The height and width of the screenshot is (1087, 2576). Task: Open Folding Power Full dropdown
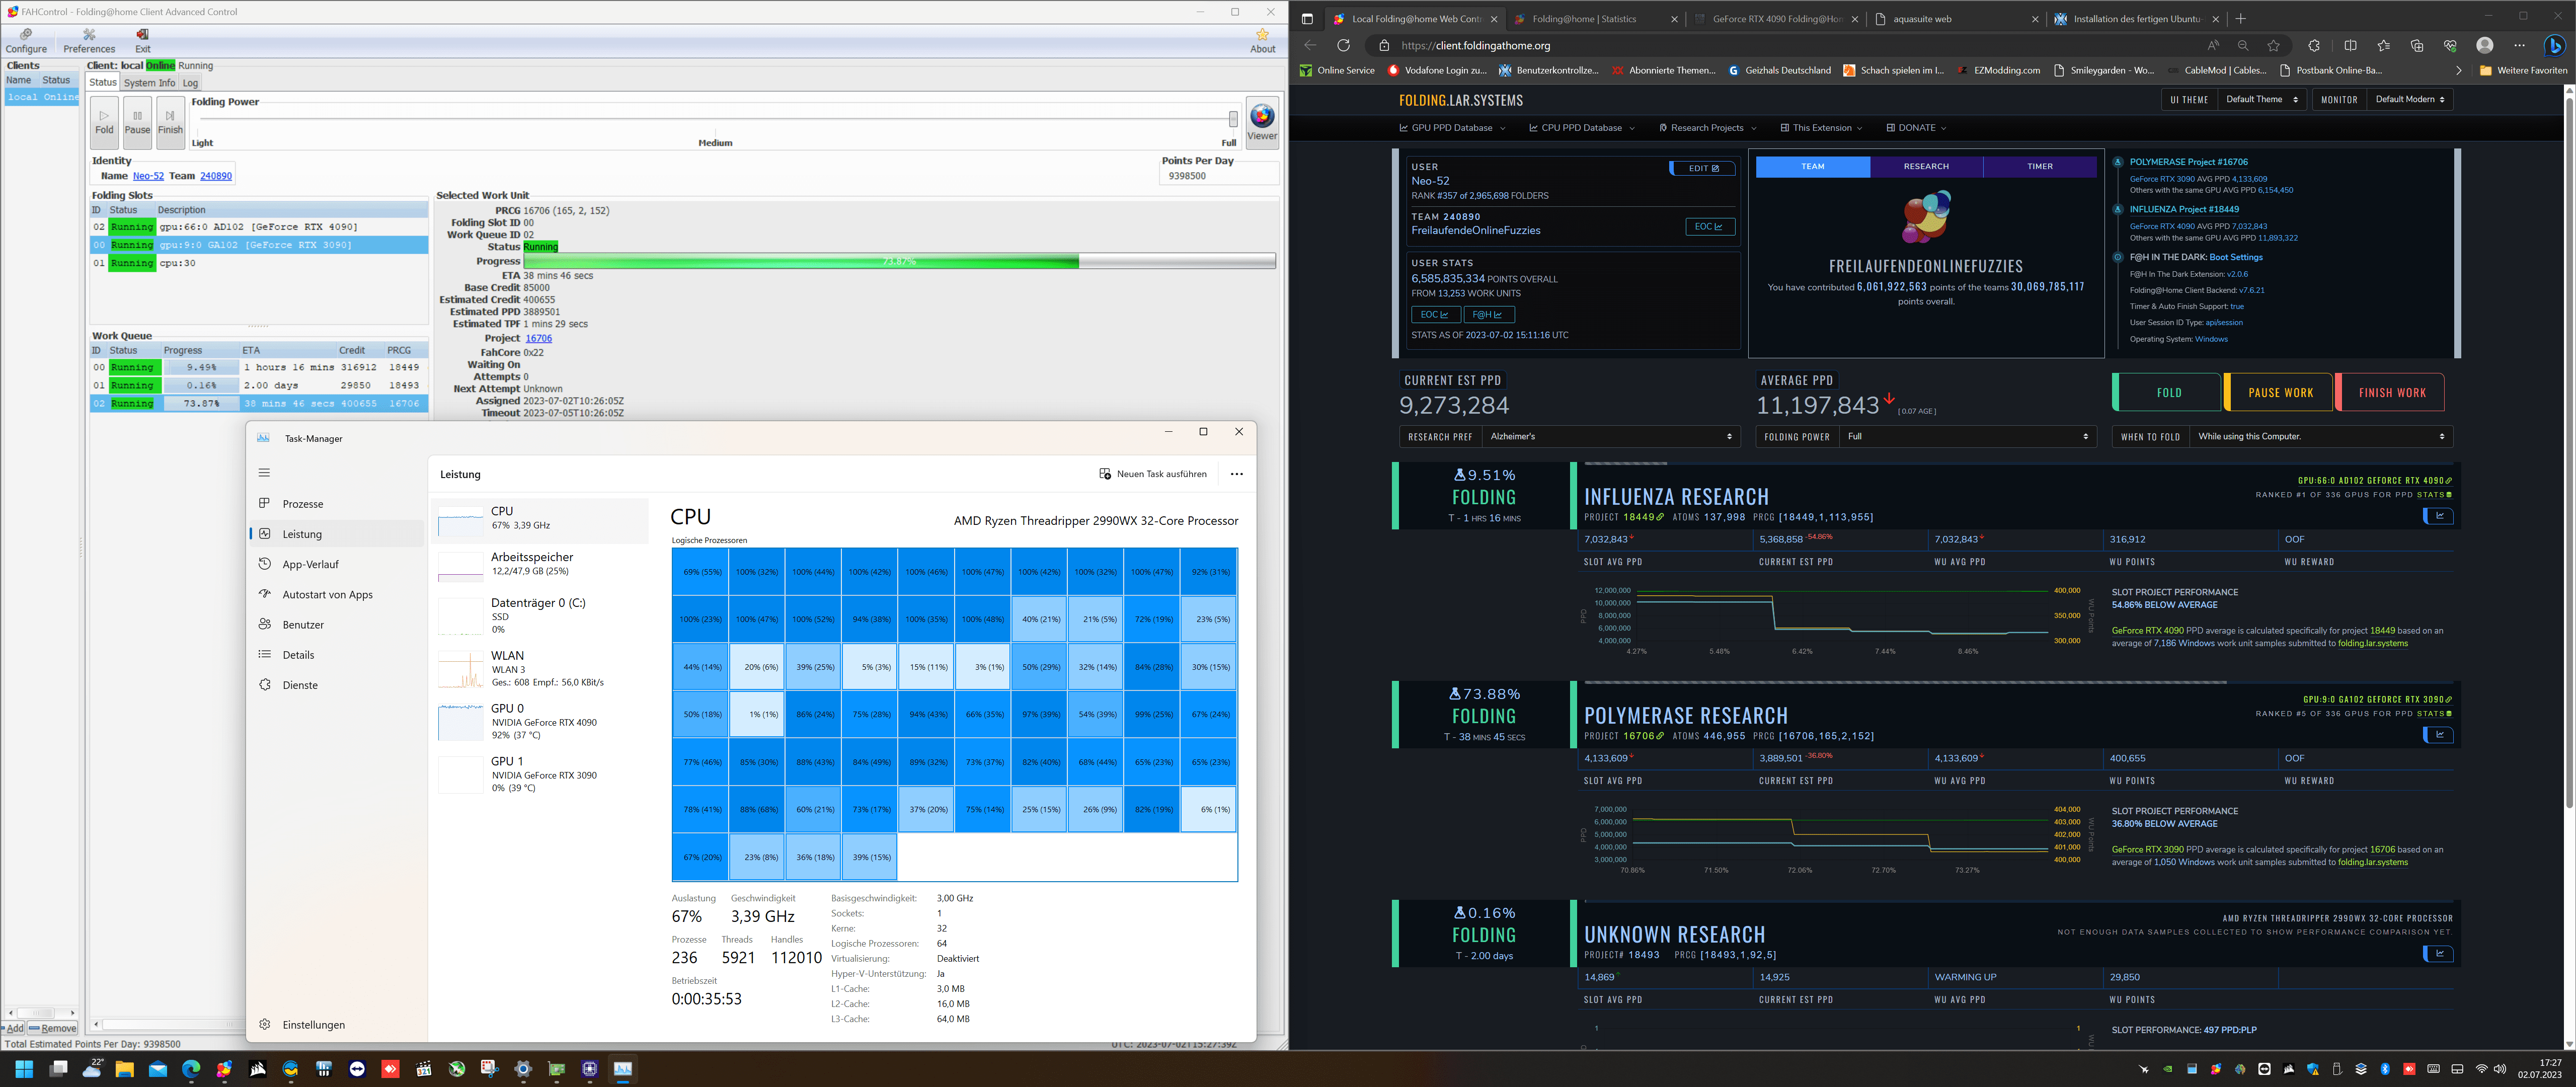(1968, 436)
